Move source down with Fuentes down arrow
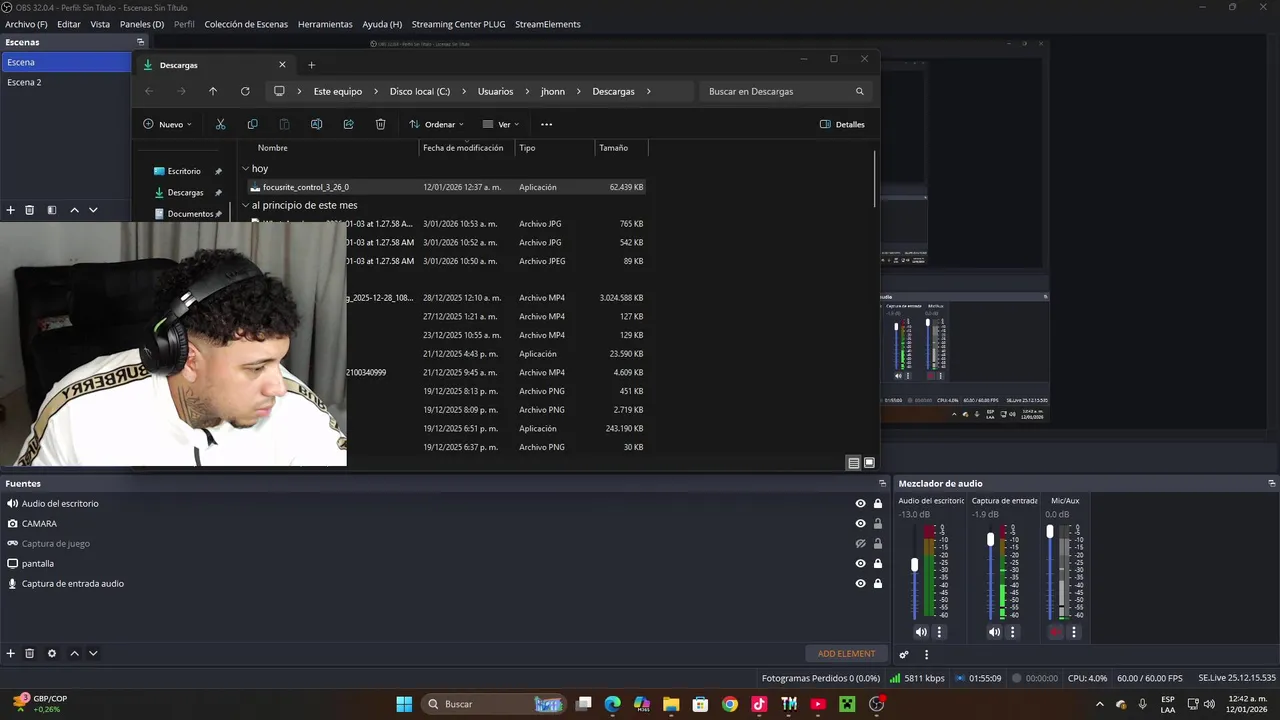 point(93,653)
